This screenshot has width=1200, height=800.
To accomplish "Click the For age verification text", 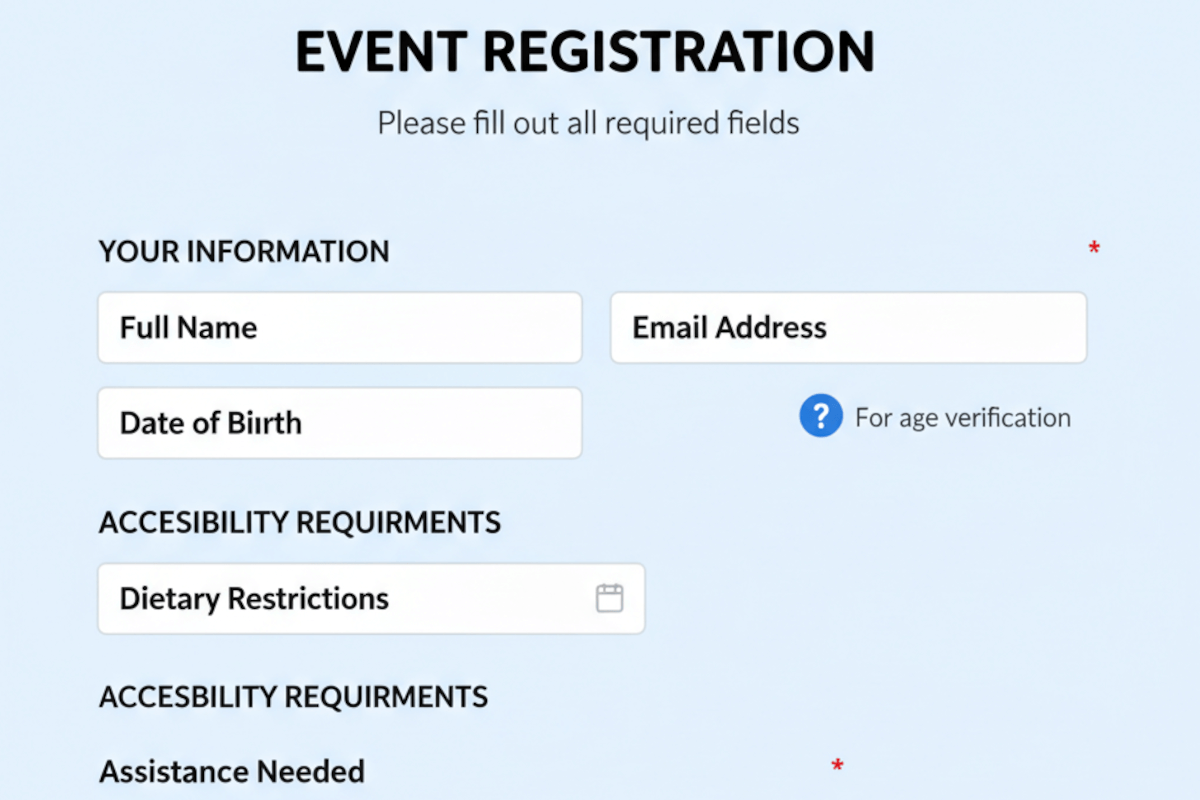I will click(963, 417).
